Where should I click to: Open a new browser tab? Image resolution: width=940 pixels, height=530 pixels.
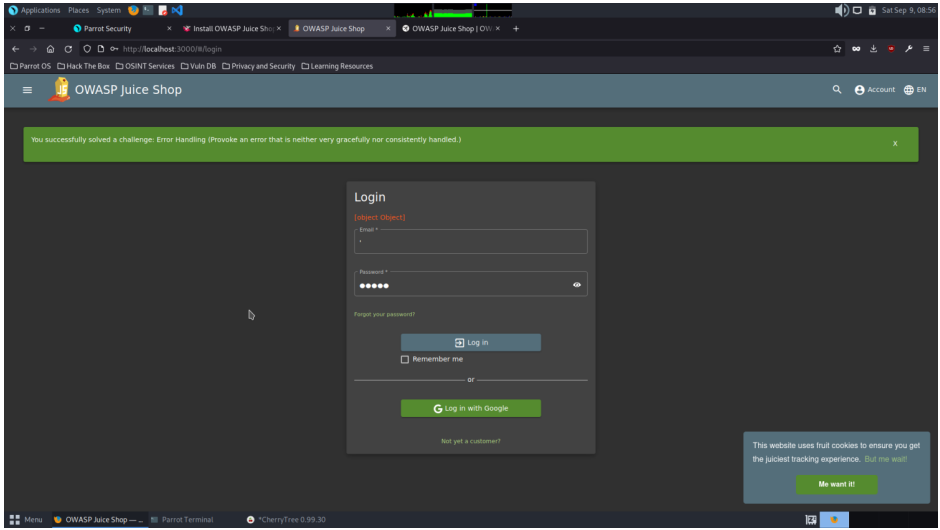pyautogui.click(x=516, y=28)
